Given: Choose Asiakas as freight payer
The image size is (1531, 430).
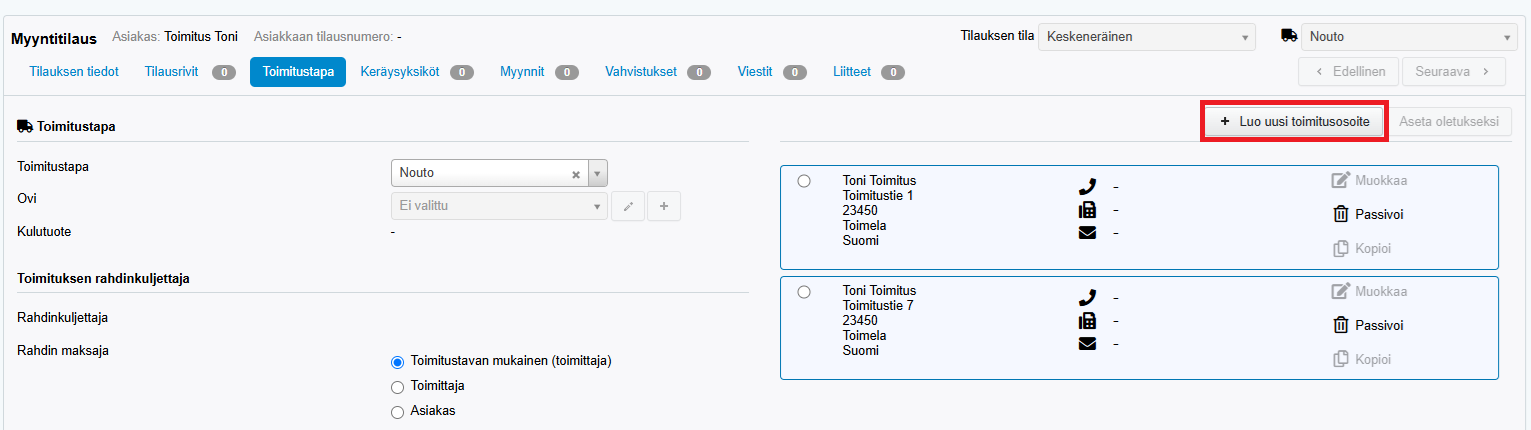Looking at the screenshot, I should (398, 411).
